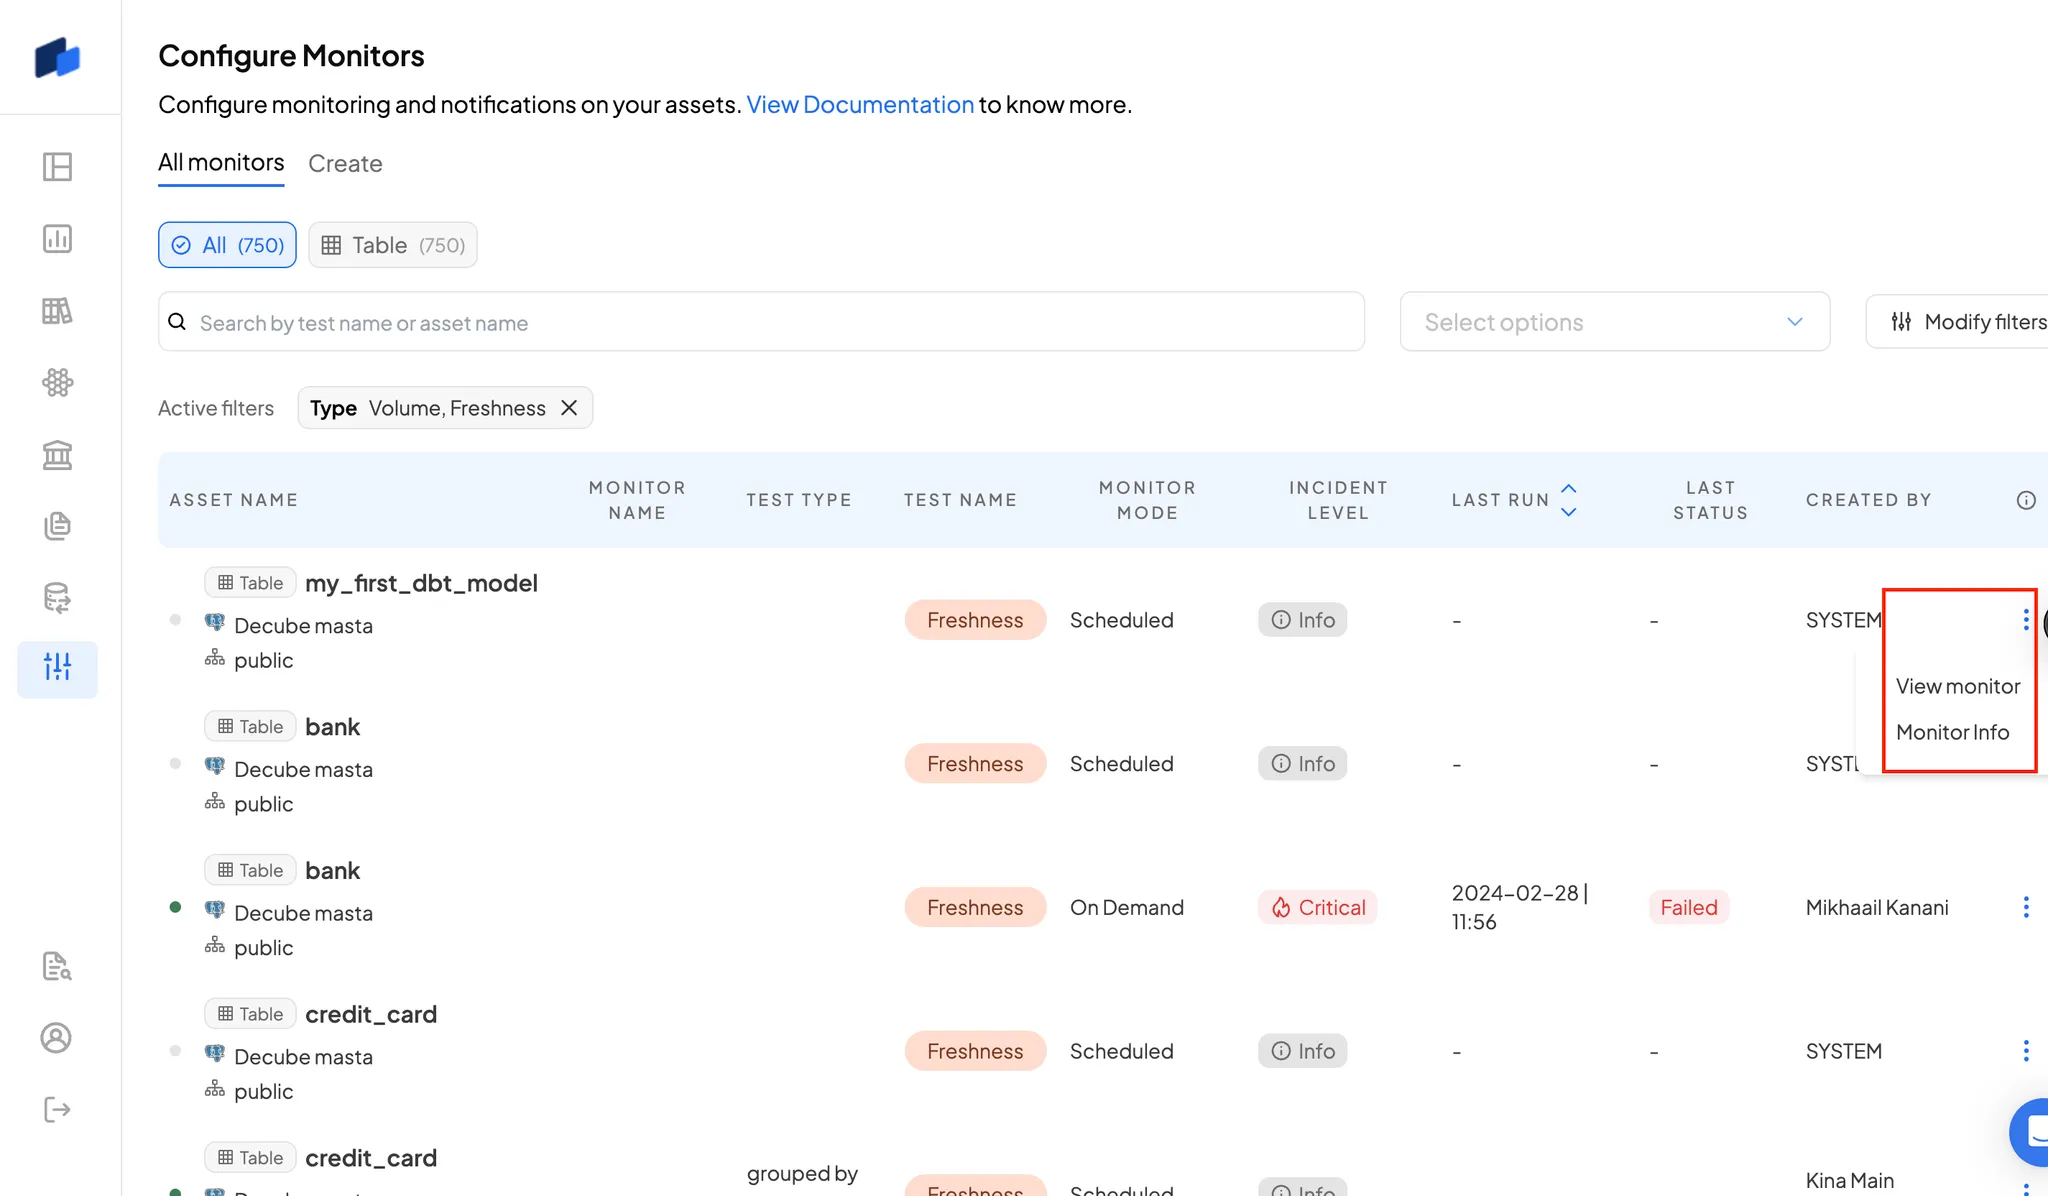The height and width of the screenshot is (1196, 2048).
Task: Open the database sync sidebar icon
Action: click(57, 598)
